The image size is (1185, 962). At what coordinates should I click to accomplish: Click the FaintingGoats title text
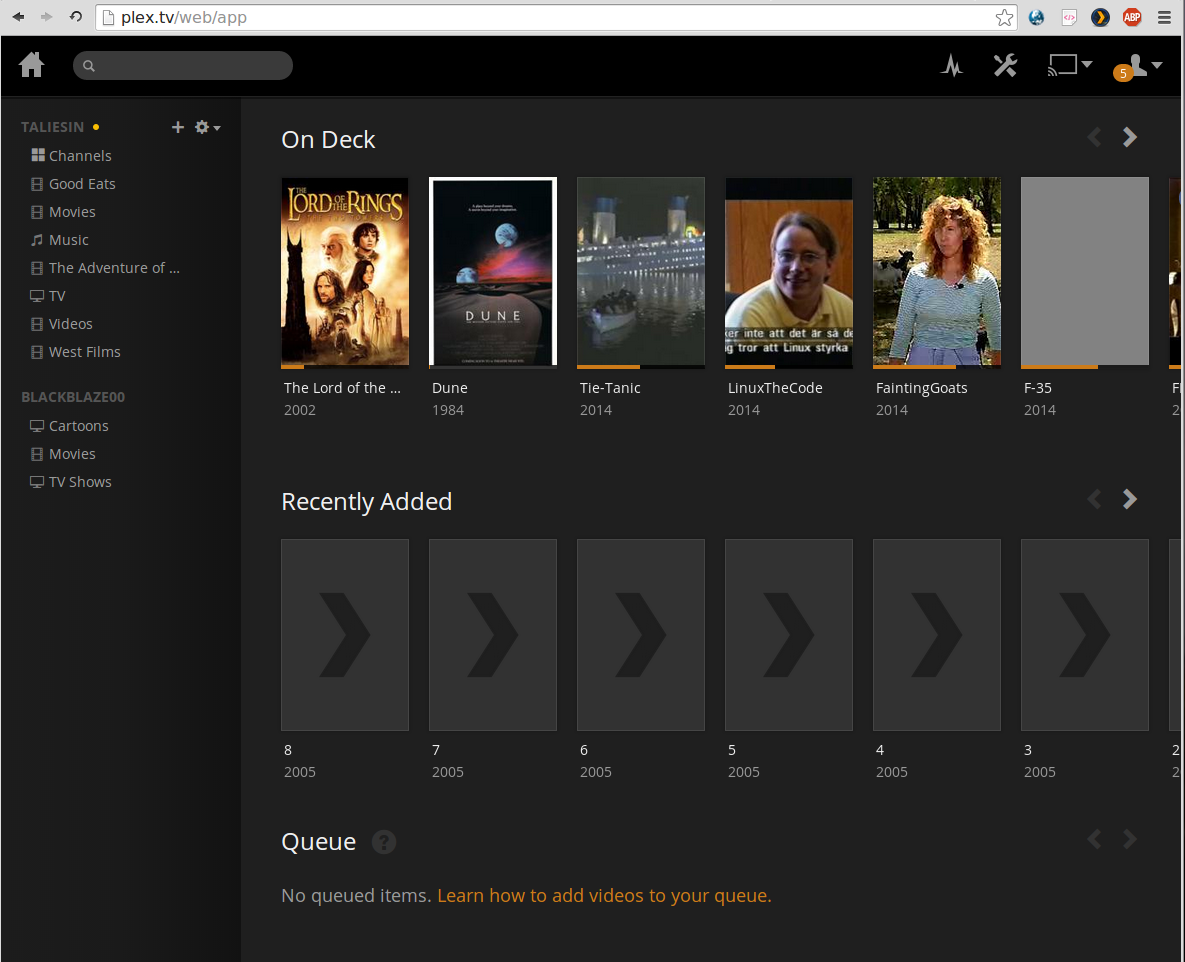point(921,388)
